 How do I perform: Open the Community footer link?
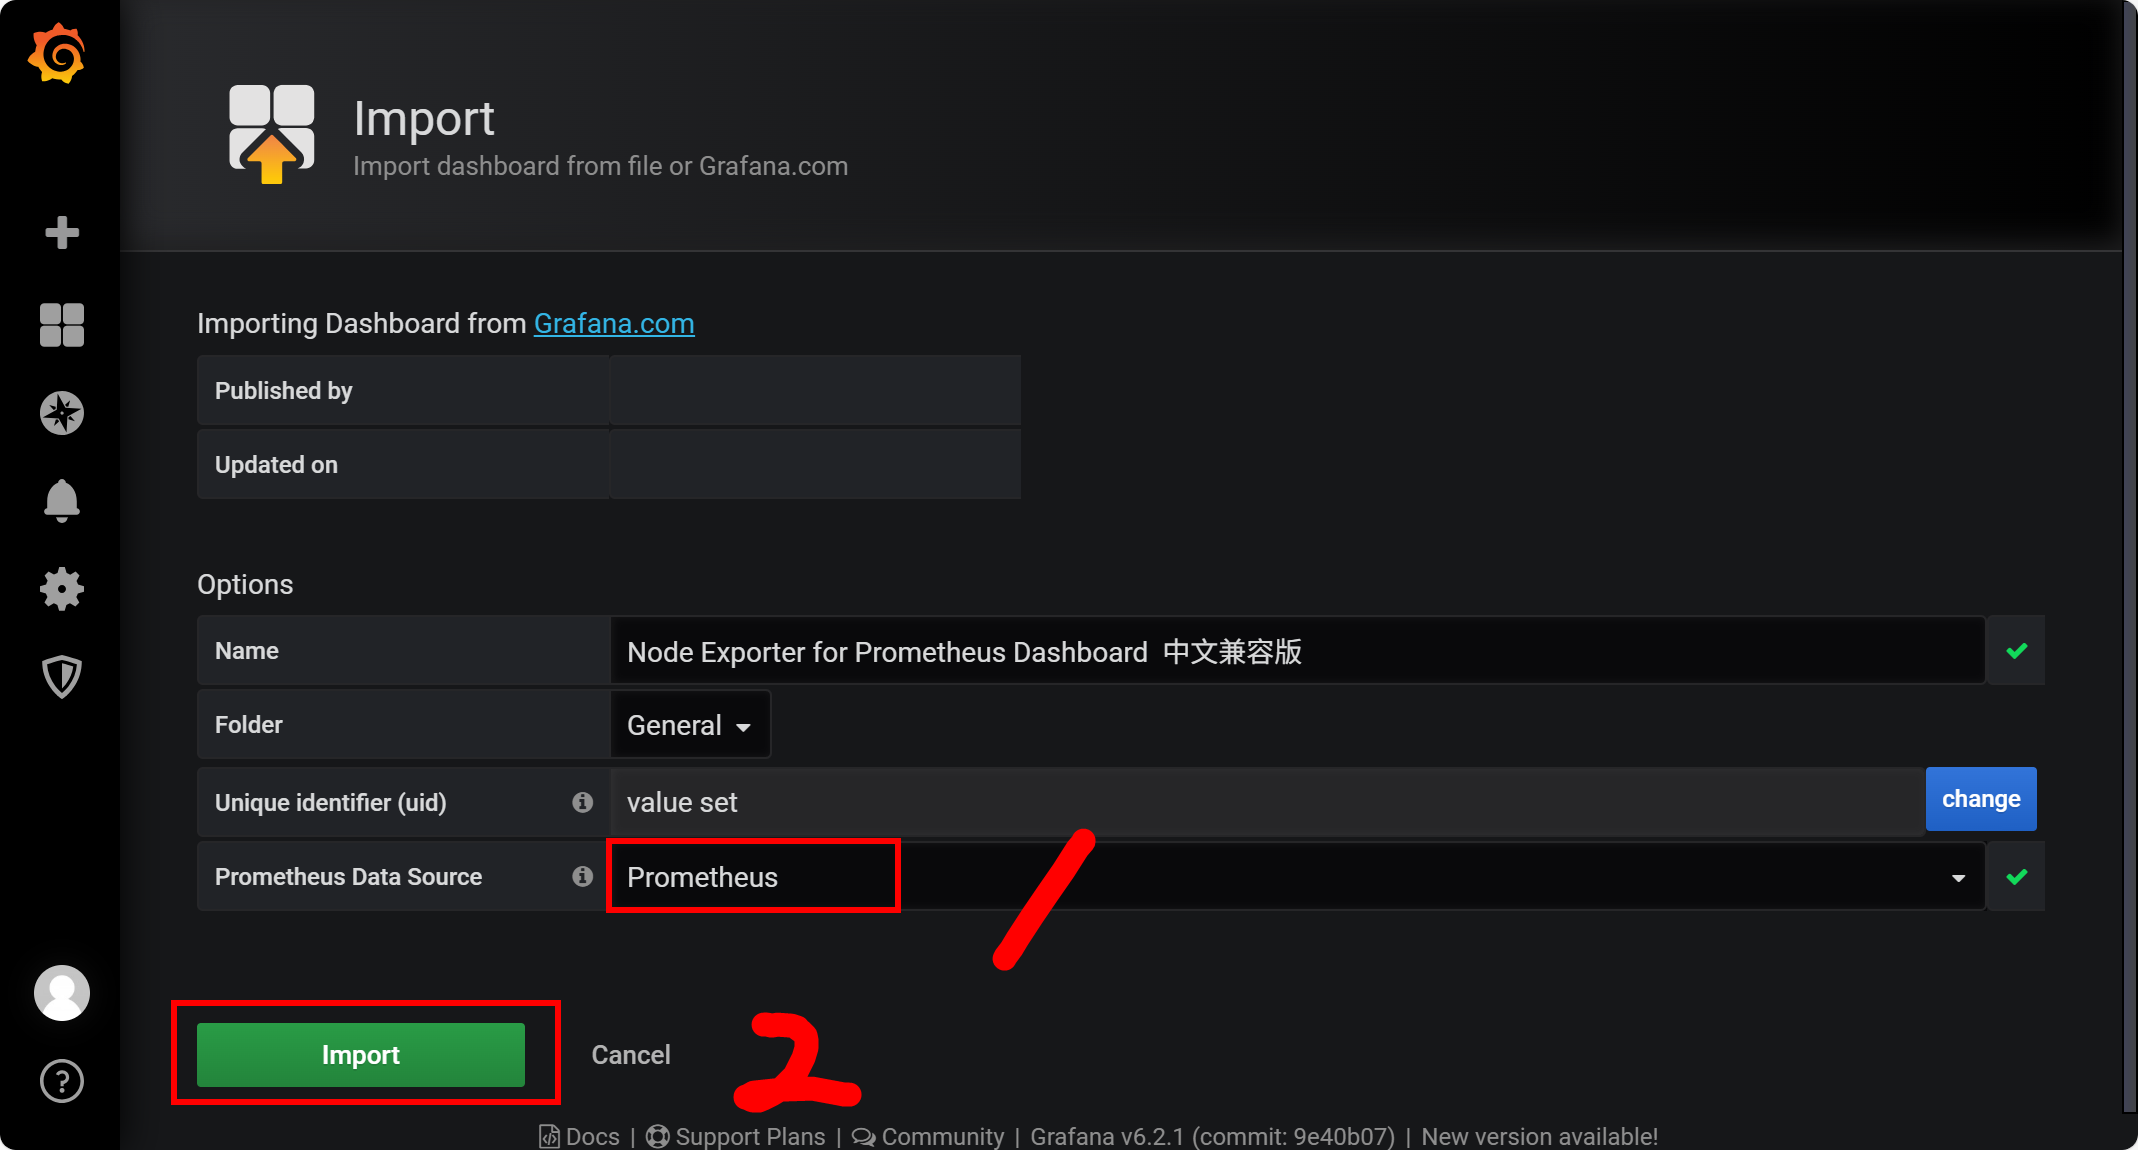(x=928, y=1137)
